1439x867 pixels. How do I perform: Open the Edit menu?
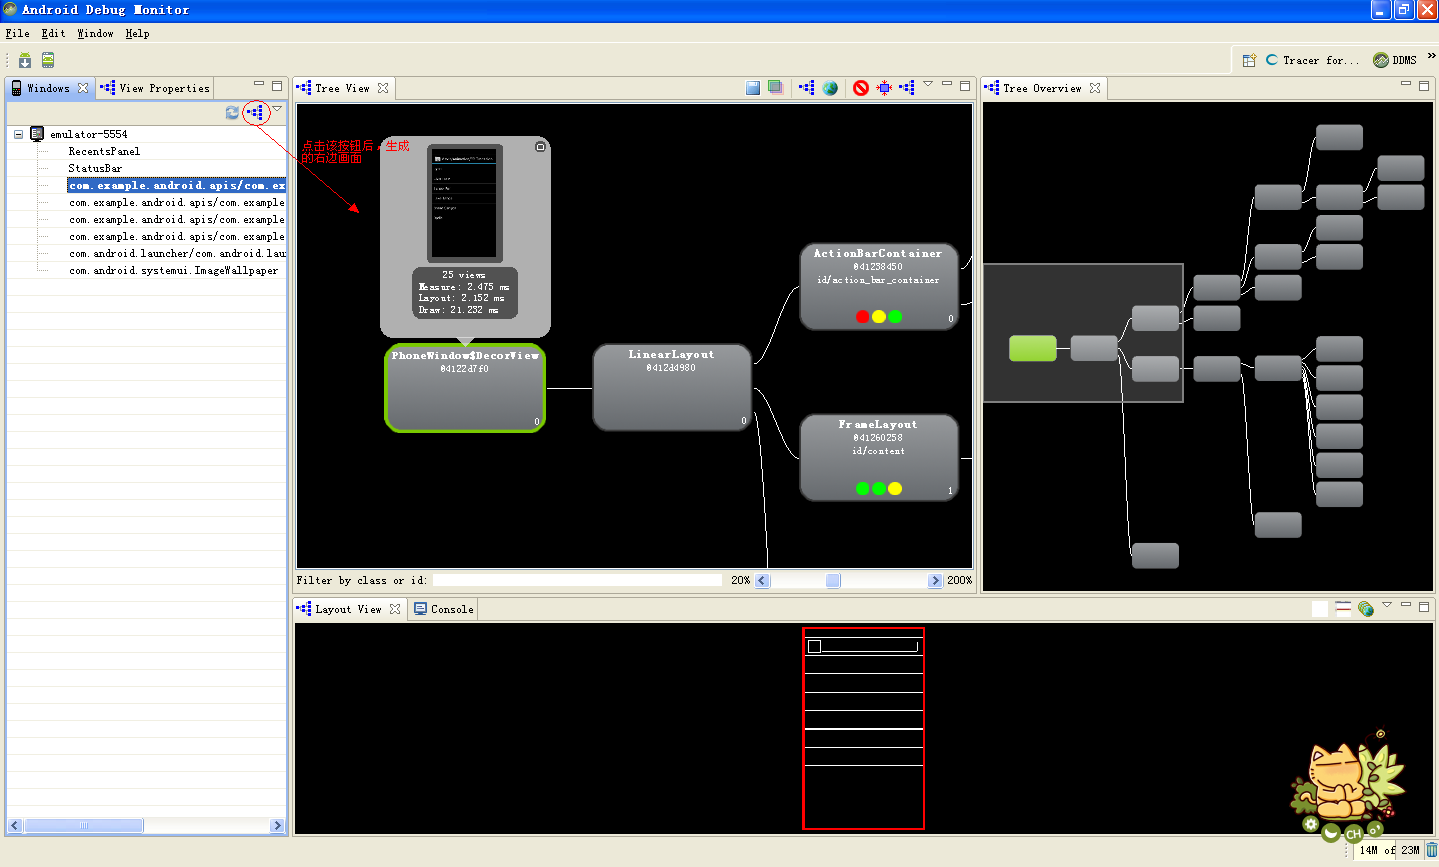click(x=53, y=33)
